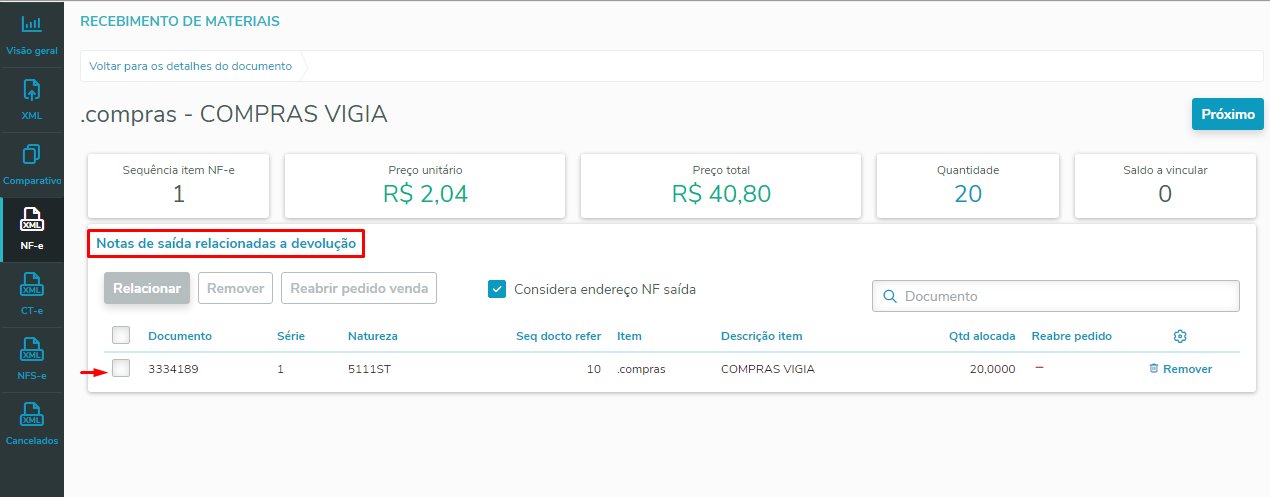Viewport: 1270px width, 497px height.
Task: Click the Sequência item NF-e value 1
Action: point(178,194)
